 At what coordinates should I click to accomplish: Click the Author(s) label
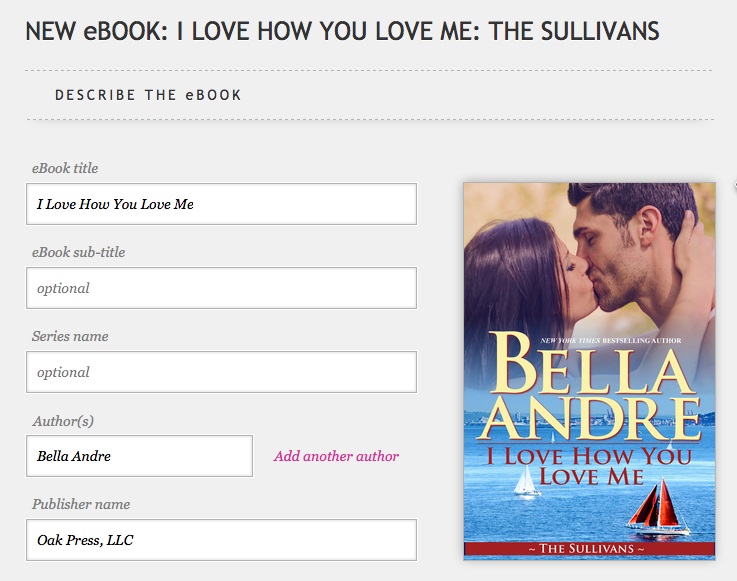coord(63,421)
